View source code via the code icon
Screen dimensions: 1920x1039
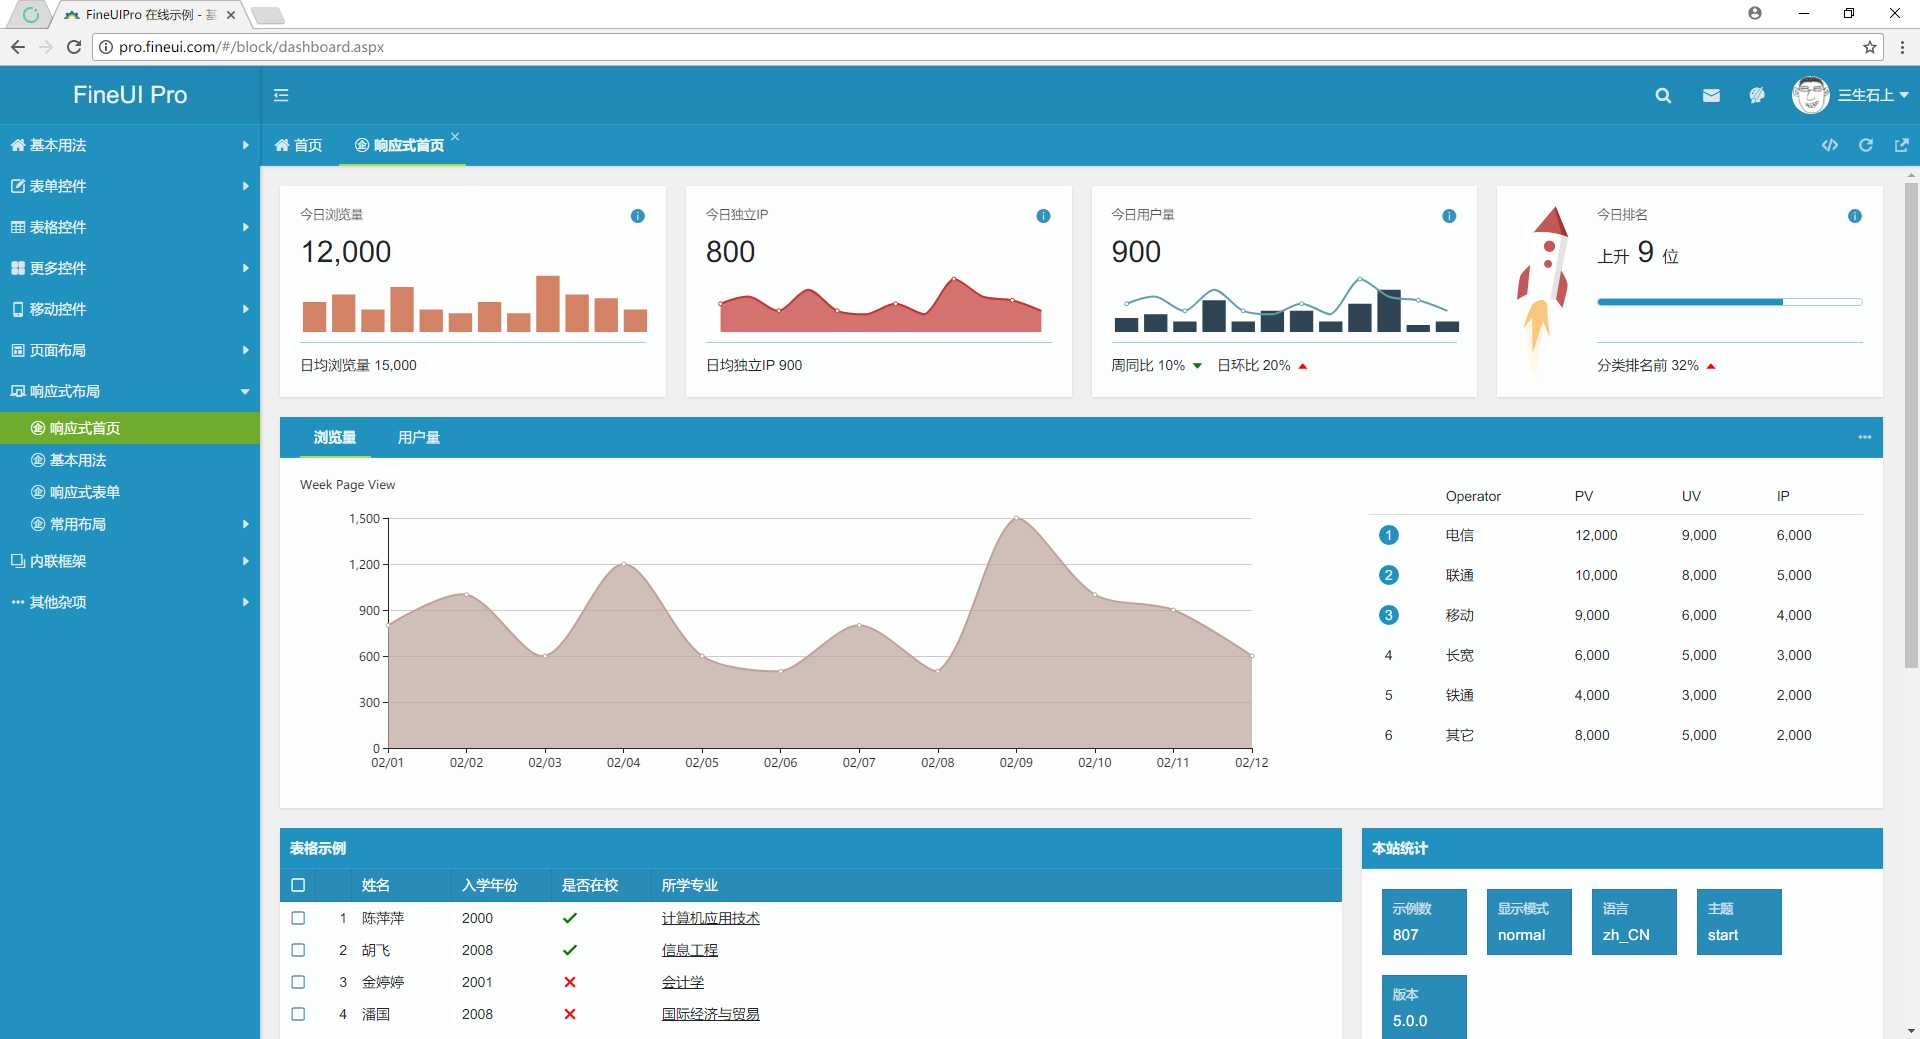point(1829,145)
